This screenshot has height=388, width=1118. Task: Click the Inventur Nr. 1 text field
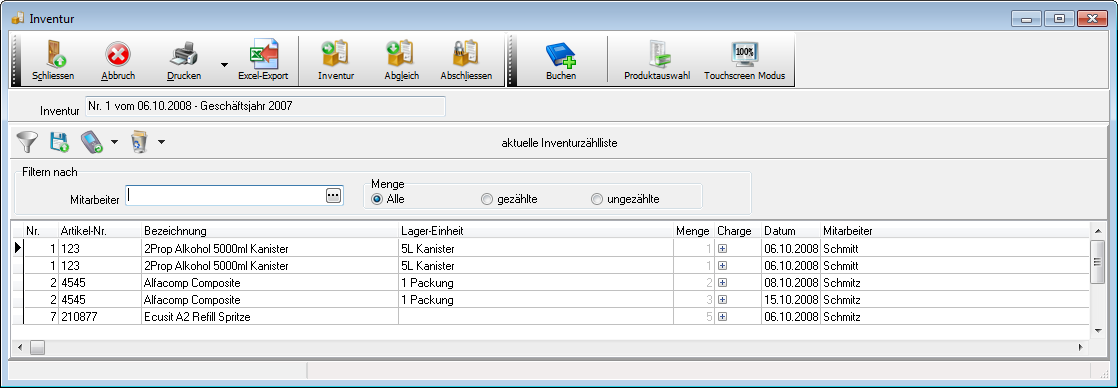click(265, 106)
